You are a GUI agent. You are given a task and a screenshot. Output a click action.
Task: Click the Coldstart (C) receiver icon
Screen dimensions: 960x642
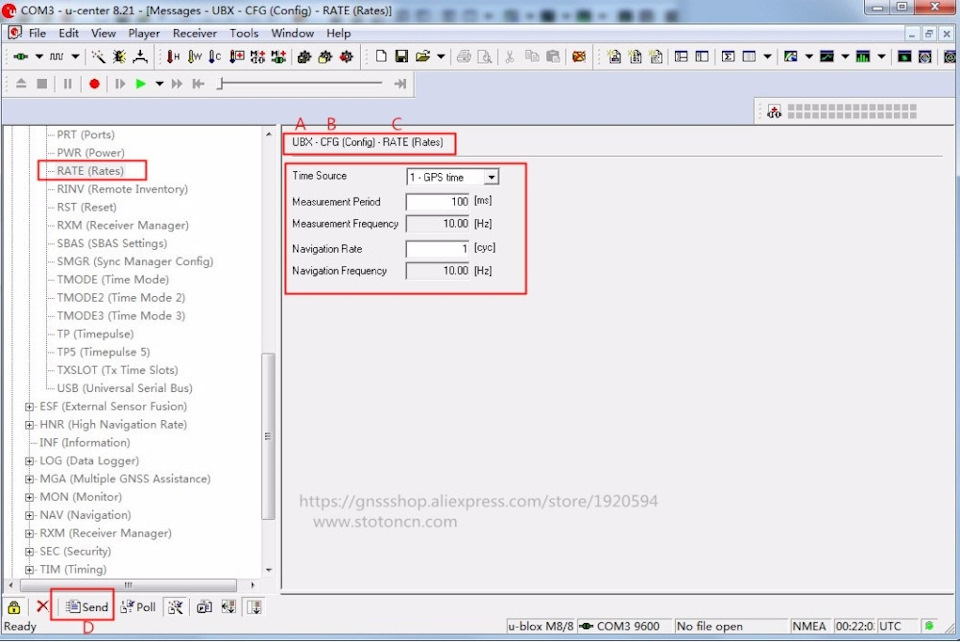click(x=215, y=57)
